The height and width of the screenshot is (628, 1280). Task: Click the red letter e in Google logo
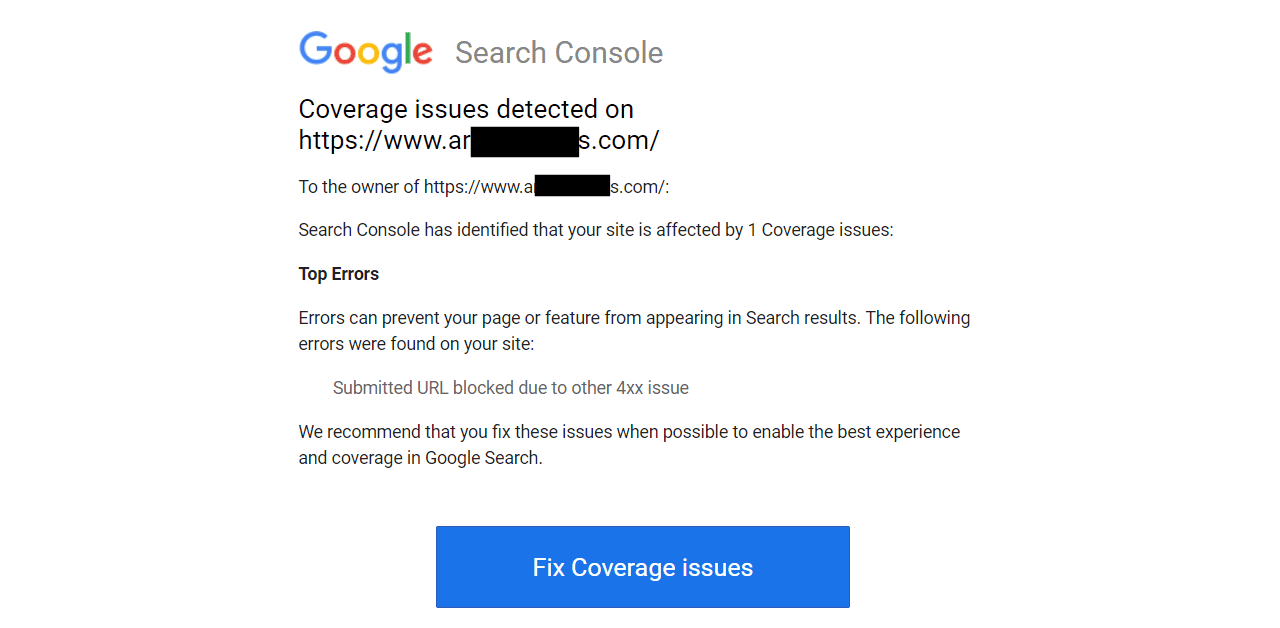coord(422,54)
